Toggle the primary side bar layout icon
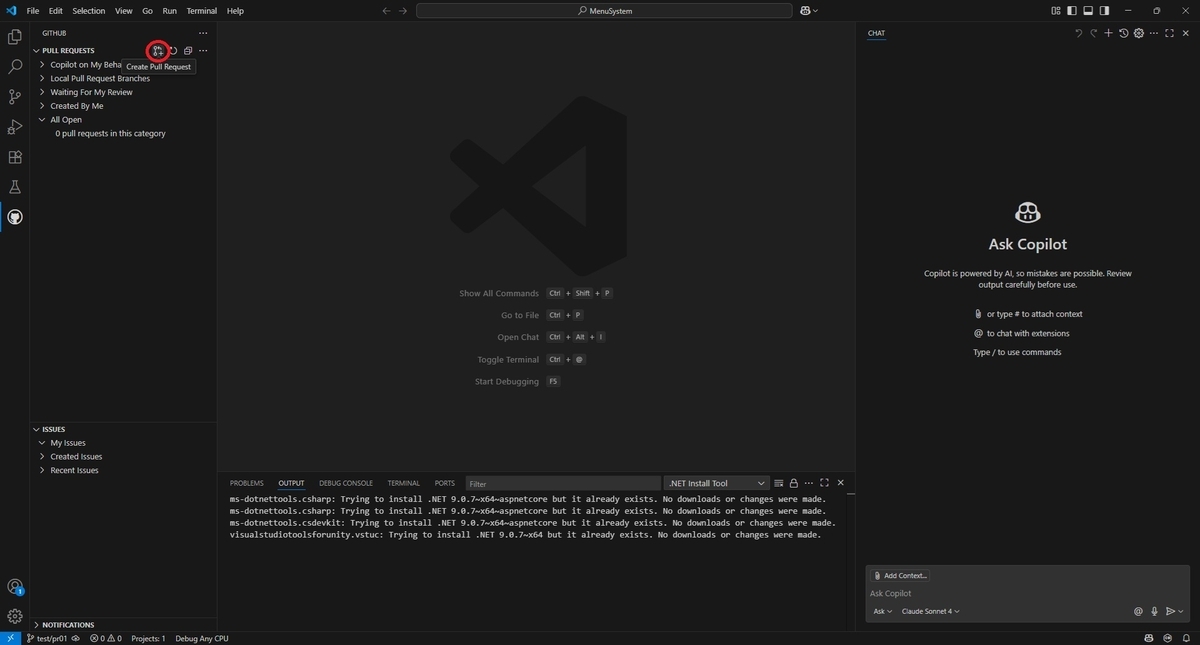This screenshot has width=1200, height=645. tap(1072, 11)
